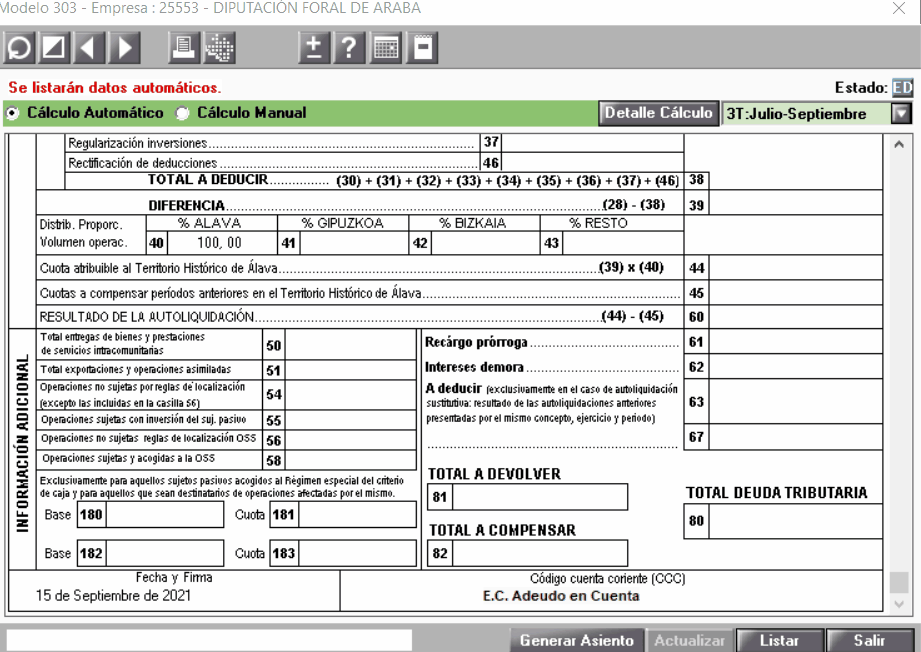Open the 3T:Julio-Septiembre period dropdown

click(x=900, y=113)
